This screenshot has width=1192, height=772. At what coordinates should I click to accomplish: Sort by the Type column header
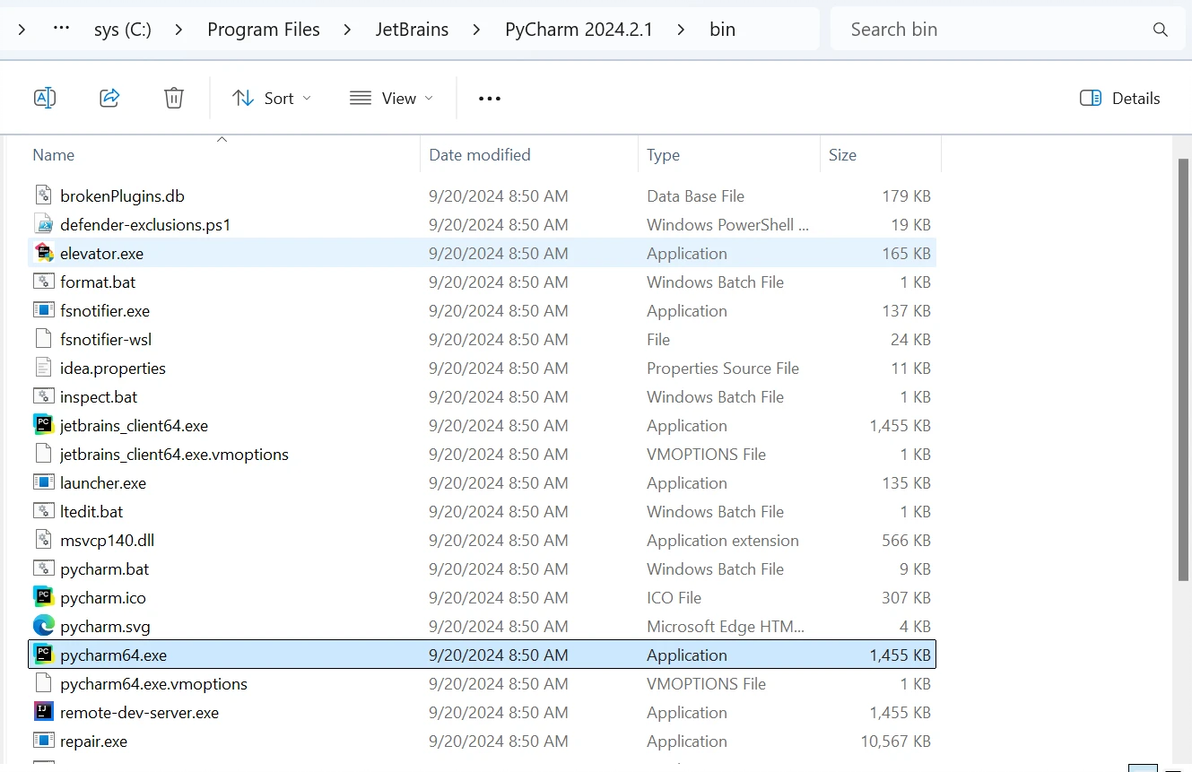pos(663,155)
